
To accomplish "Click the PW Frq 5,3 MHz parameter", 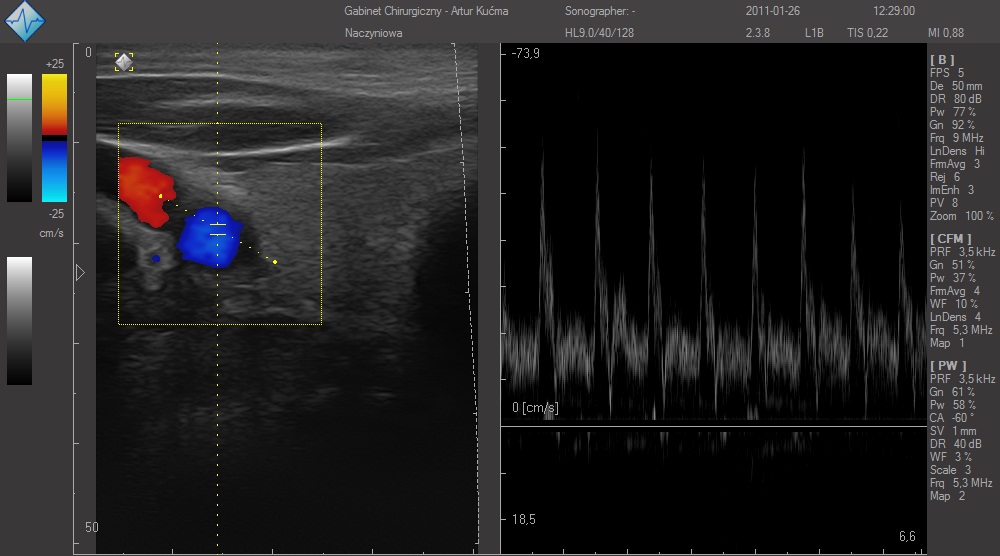I will [961, 483].
